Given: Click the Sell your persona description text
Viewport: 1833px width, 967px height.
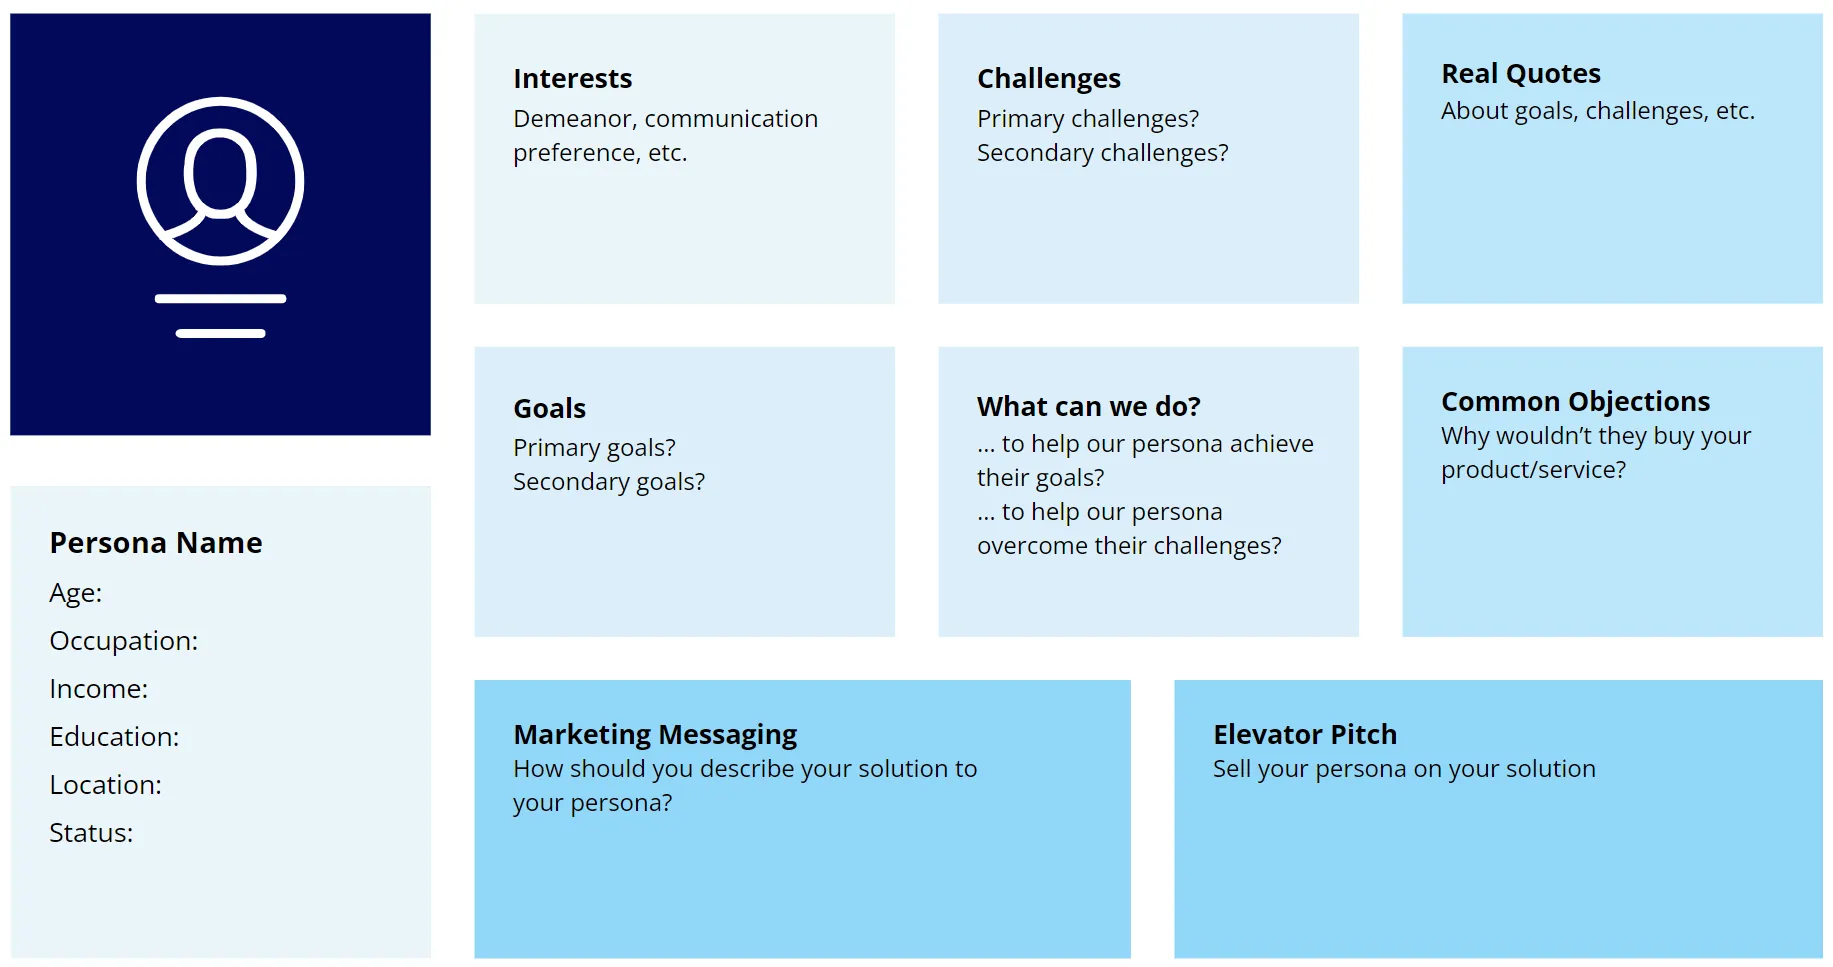Looking at the screenshot, I should 1404,769.
